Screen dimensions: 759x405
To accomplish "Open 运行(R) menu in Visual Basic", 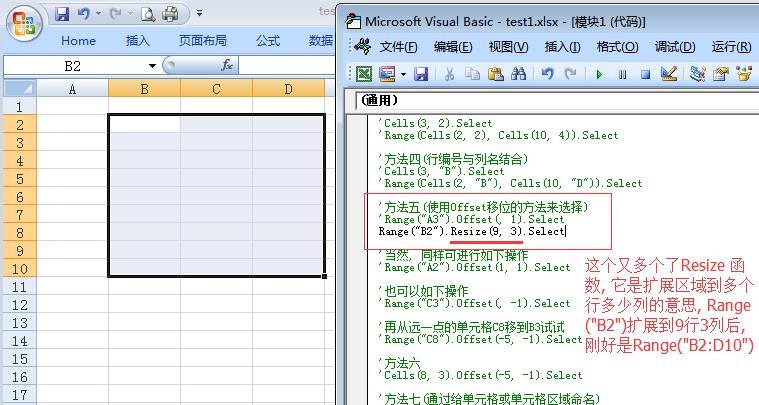I will pyautogui.click(x=731, y=47).
